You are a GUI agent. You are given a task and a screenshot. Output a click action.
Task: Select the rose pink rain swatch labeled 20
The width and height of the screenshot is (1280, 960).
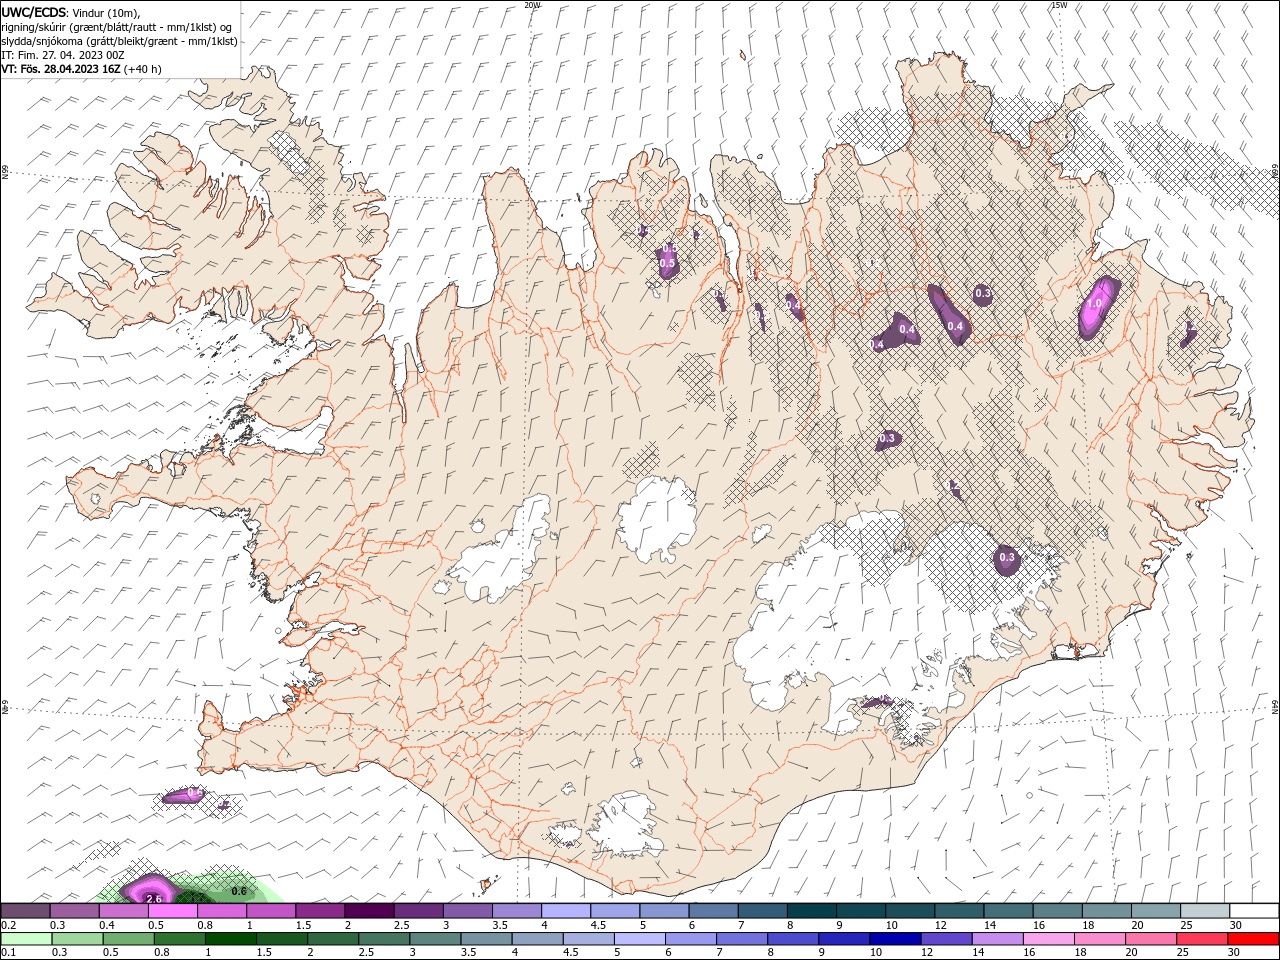pyautogui.click(x=1150, y=939)
